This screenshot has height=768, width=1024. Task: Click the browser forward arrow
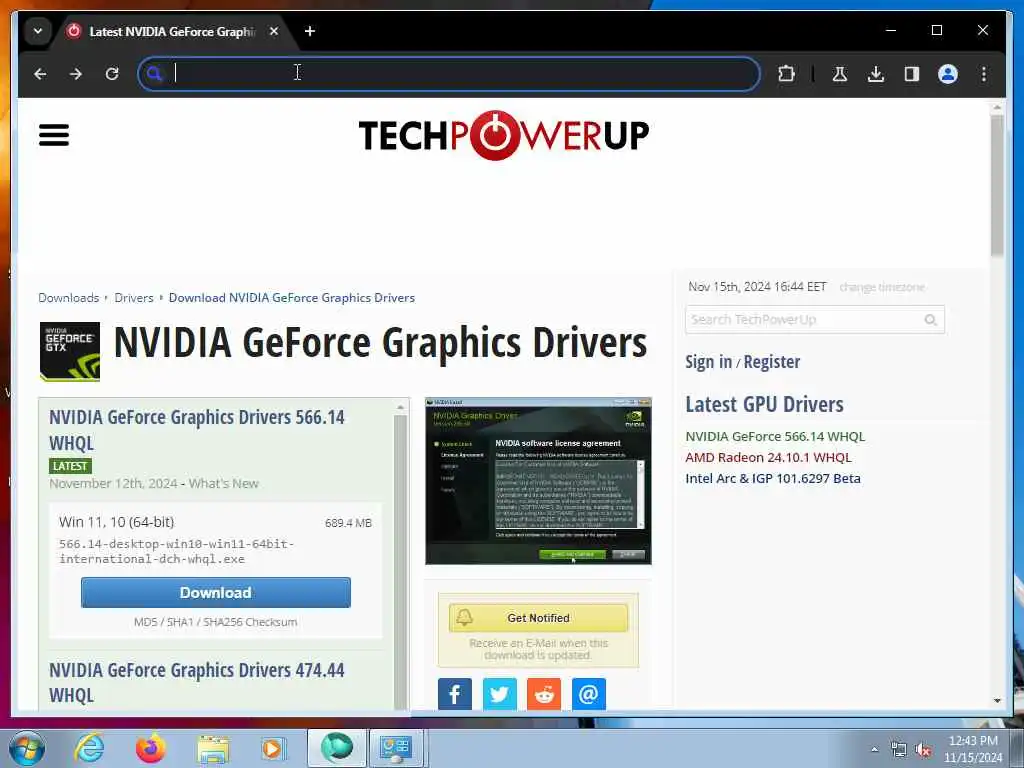76,74
